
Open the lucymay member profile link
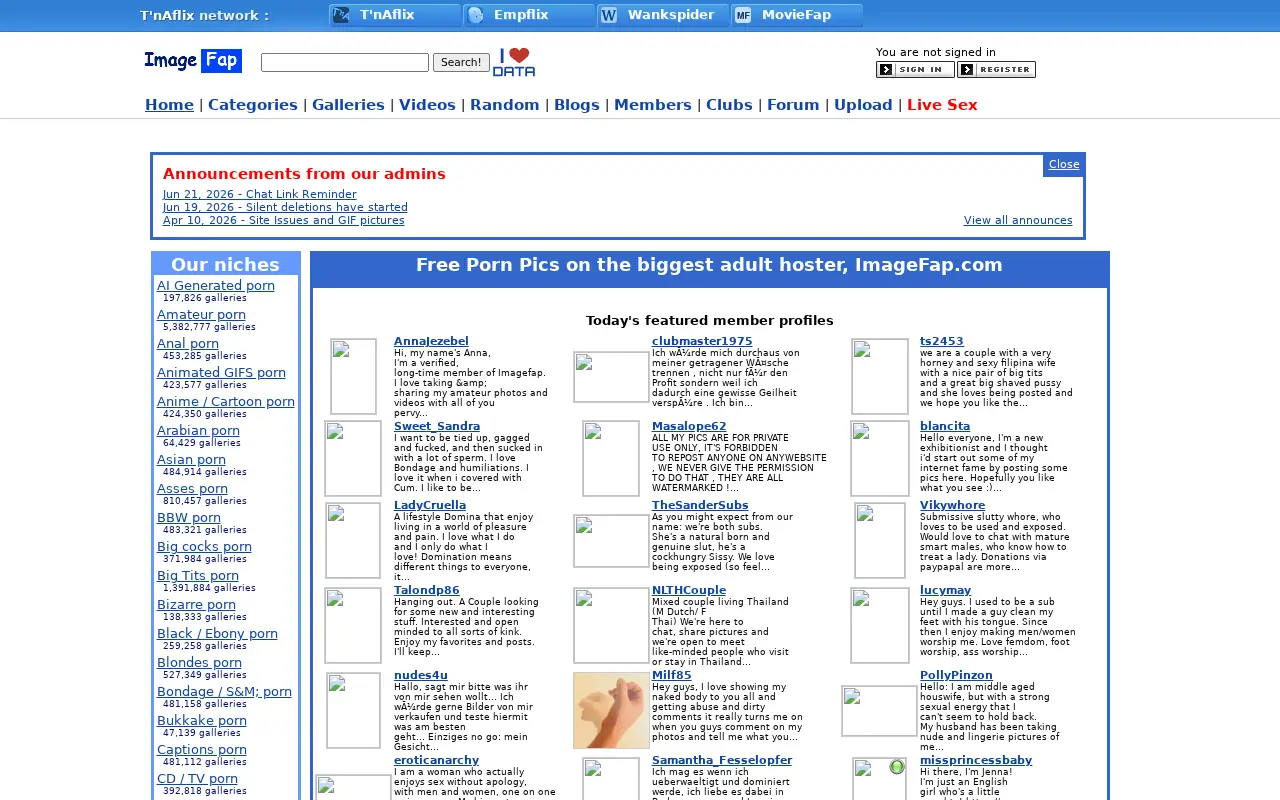point(946,591)
